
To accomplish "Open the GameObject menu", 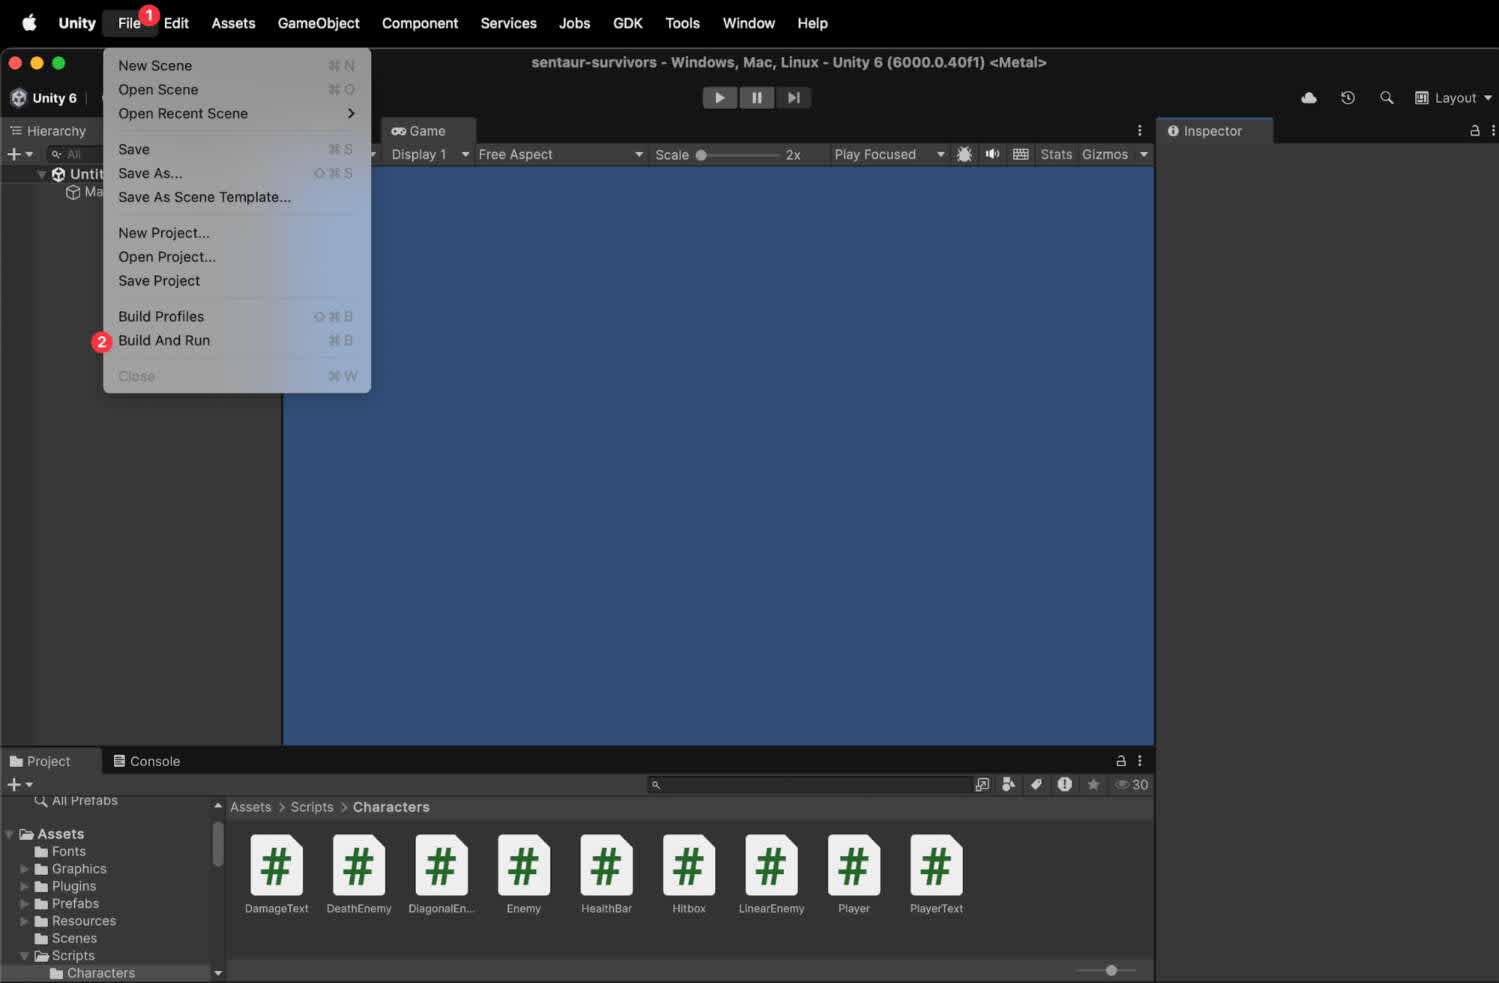I will pos(318,23).
